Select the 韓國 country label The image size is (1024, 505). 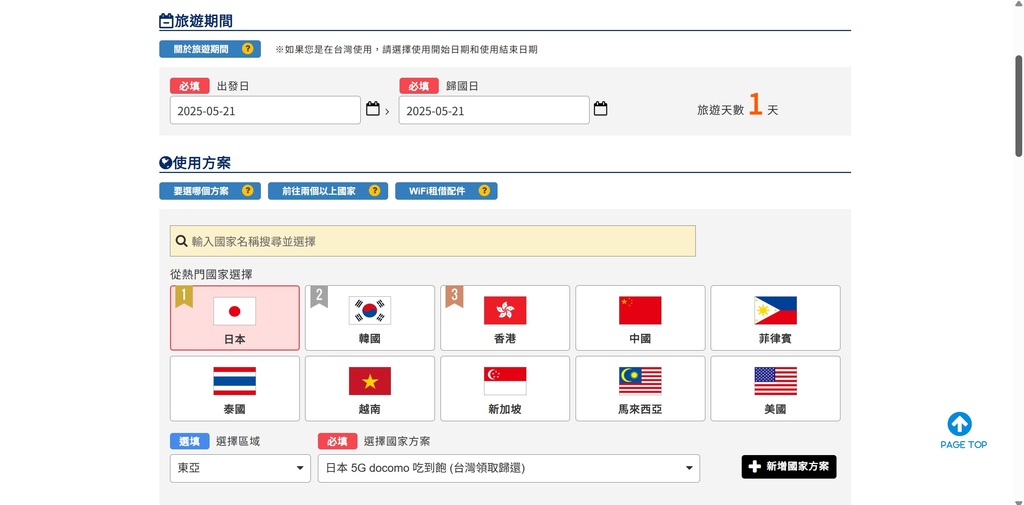[x=370, y=339]
